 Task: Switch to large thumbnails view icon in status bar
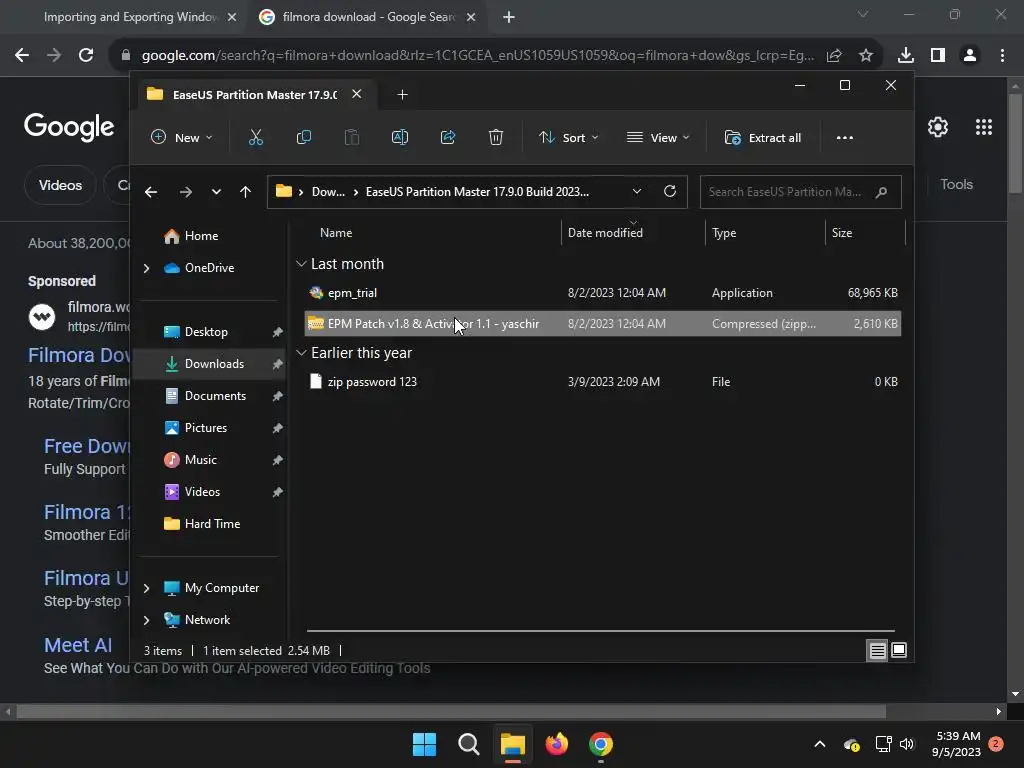point(899,650)
